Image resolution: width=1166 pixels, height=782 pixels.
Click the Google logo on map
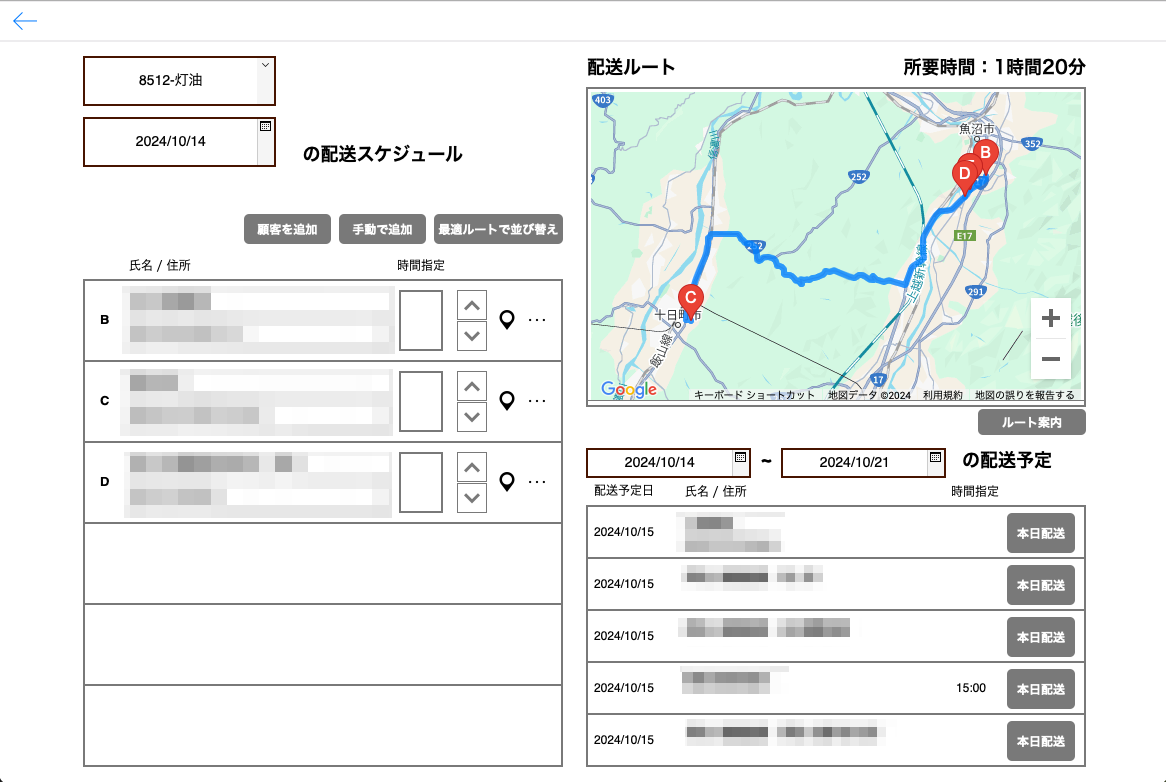point(628,390)
